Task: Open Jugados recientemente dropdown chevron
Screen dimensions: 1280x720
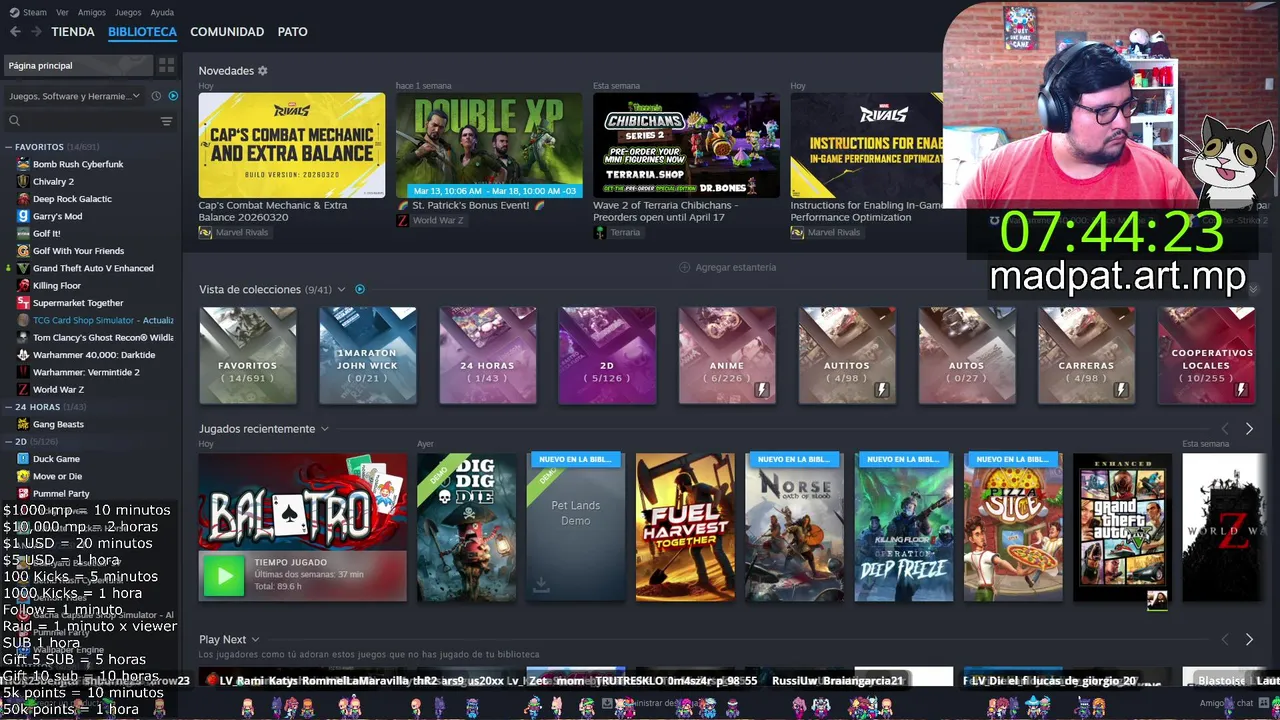Action: [324, 429]
